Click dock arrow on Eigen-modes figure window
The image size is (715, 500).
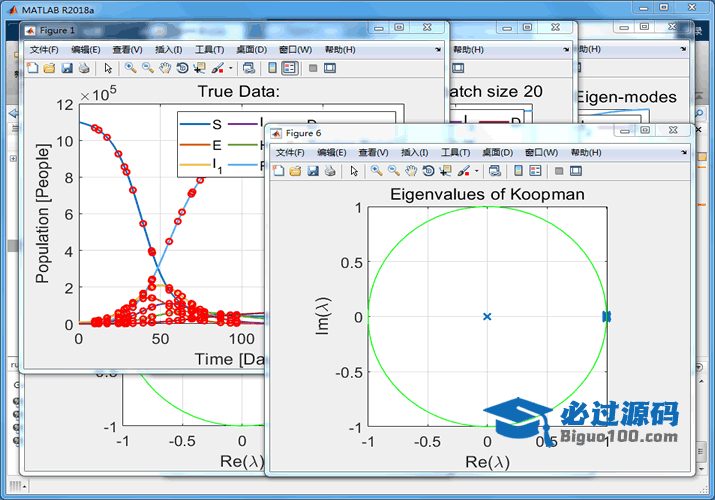tap(683, 49)
